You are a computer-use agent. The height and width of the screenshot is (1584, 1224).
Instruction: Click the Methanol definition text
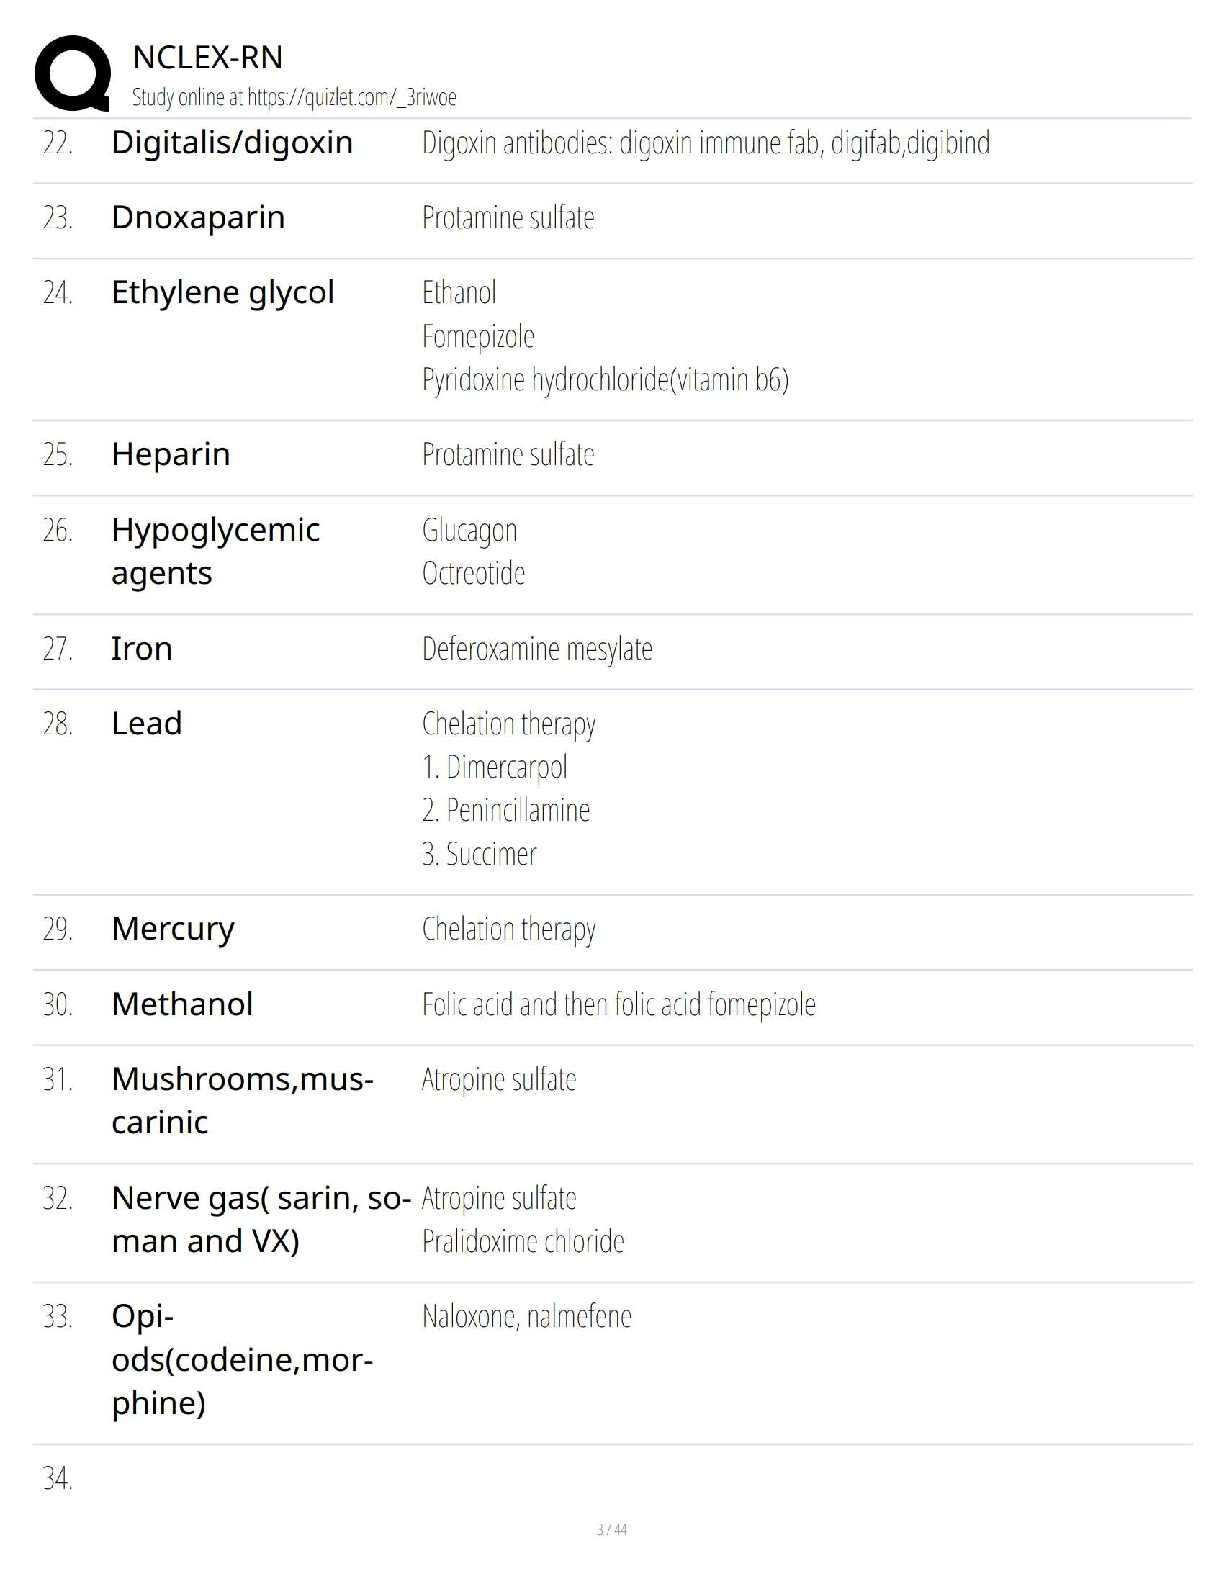pyautogui.click(x=618, y=1005)
